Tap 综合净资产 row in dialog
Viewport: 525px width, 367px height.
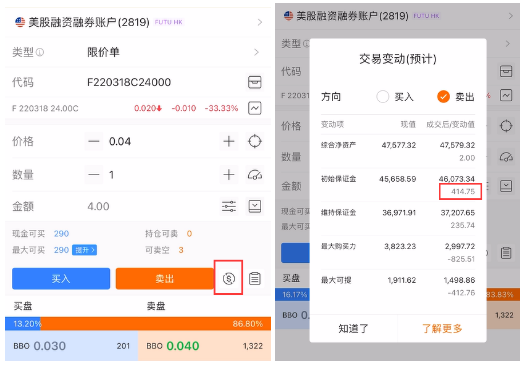pos(398,151)
